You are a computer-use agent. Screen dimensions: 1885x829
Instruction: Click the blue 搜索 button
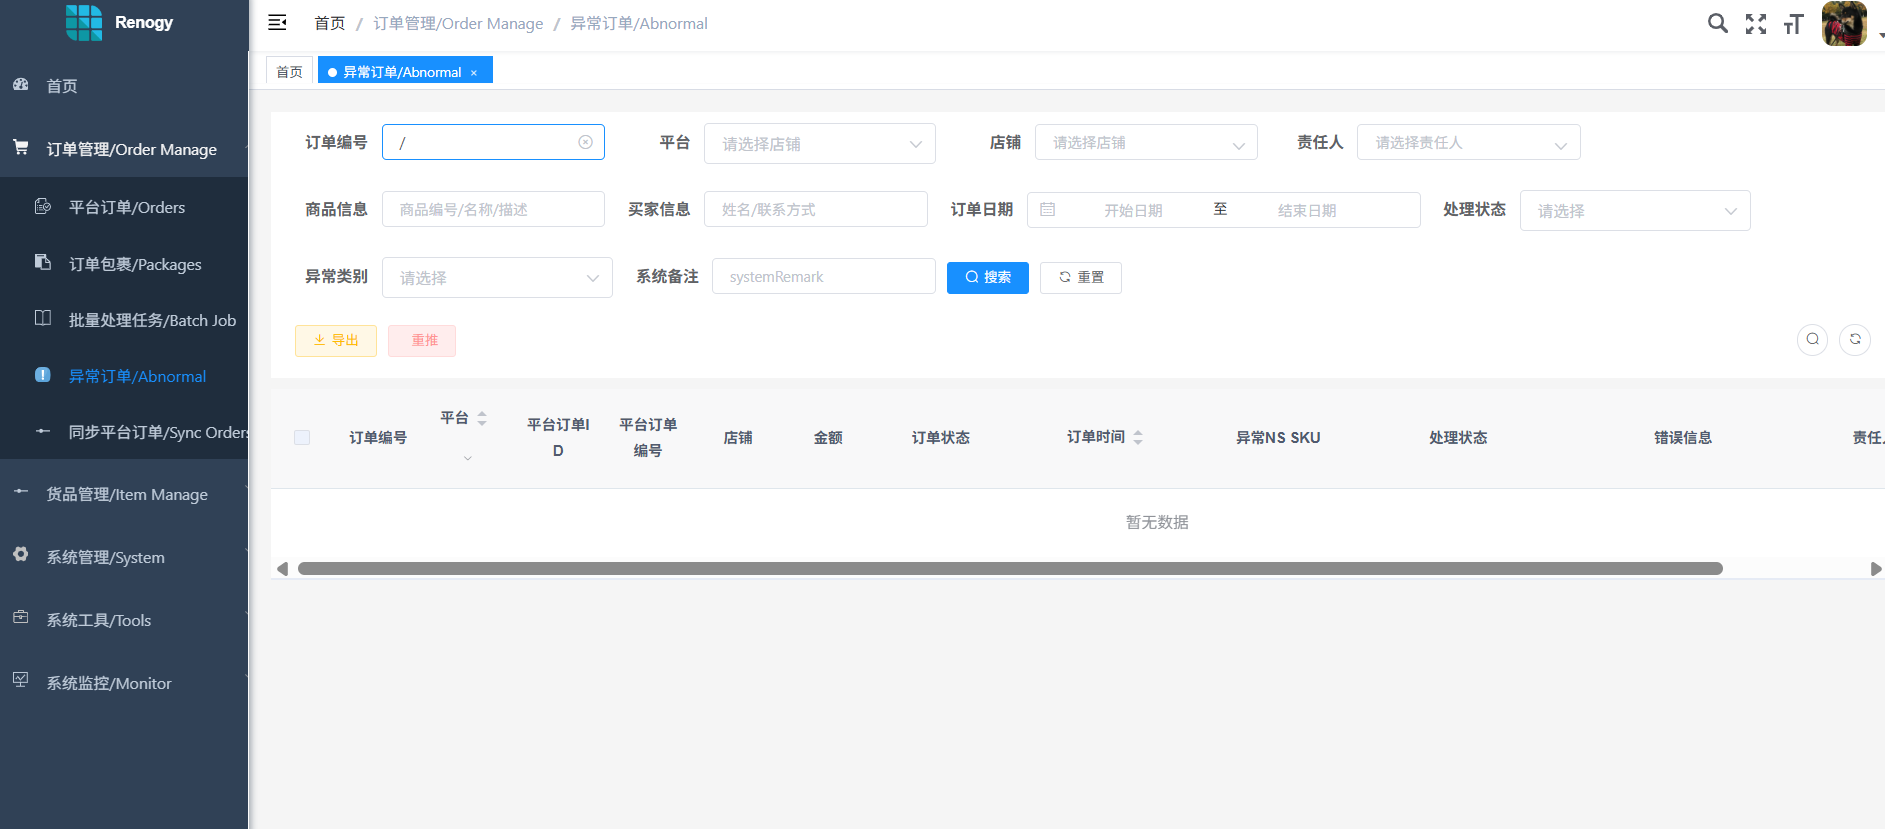click(x=987, y=277)
